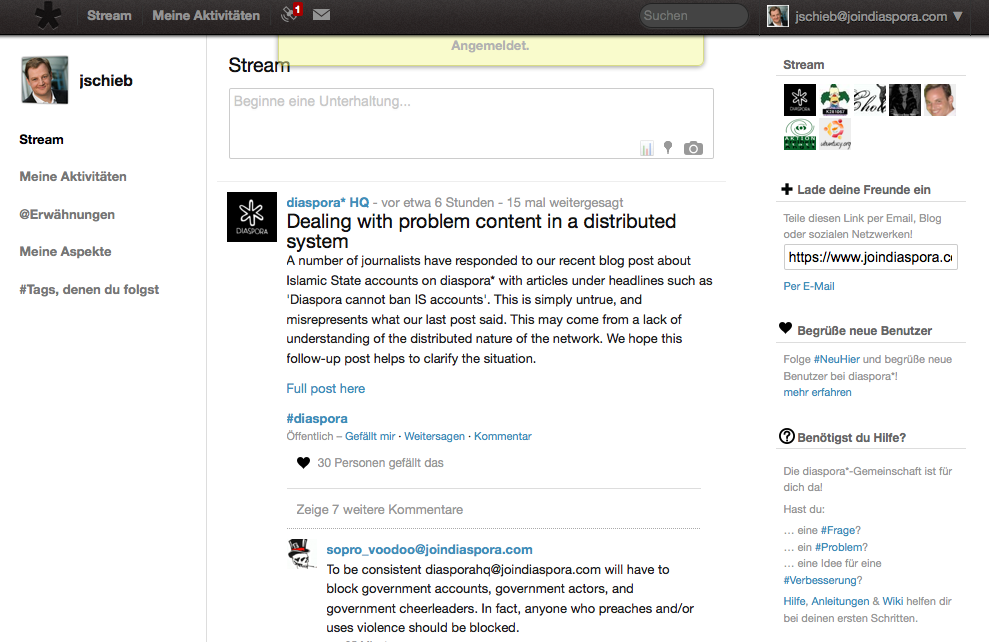Click the joindiaspora invite link field

(x=870, y=257)
